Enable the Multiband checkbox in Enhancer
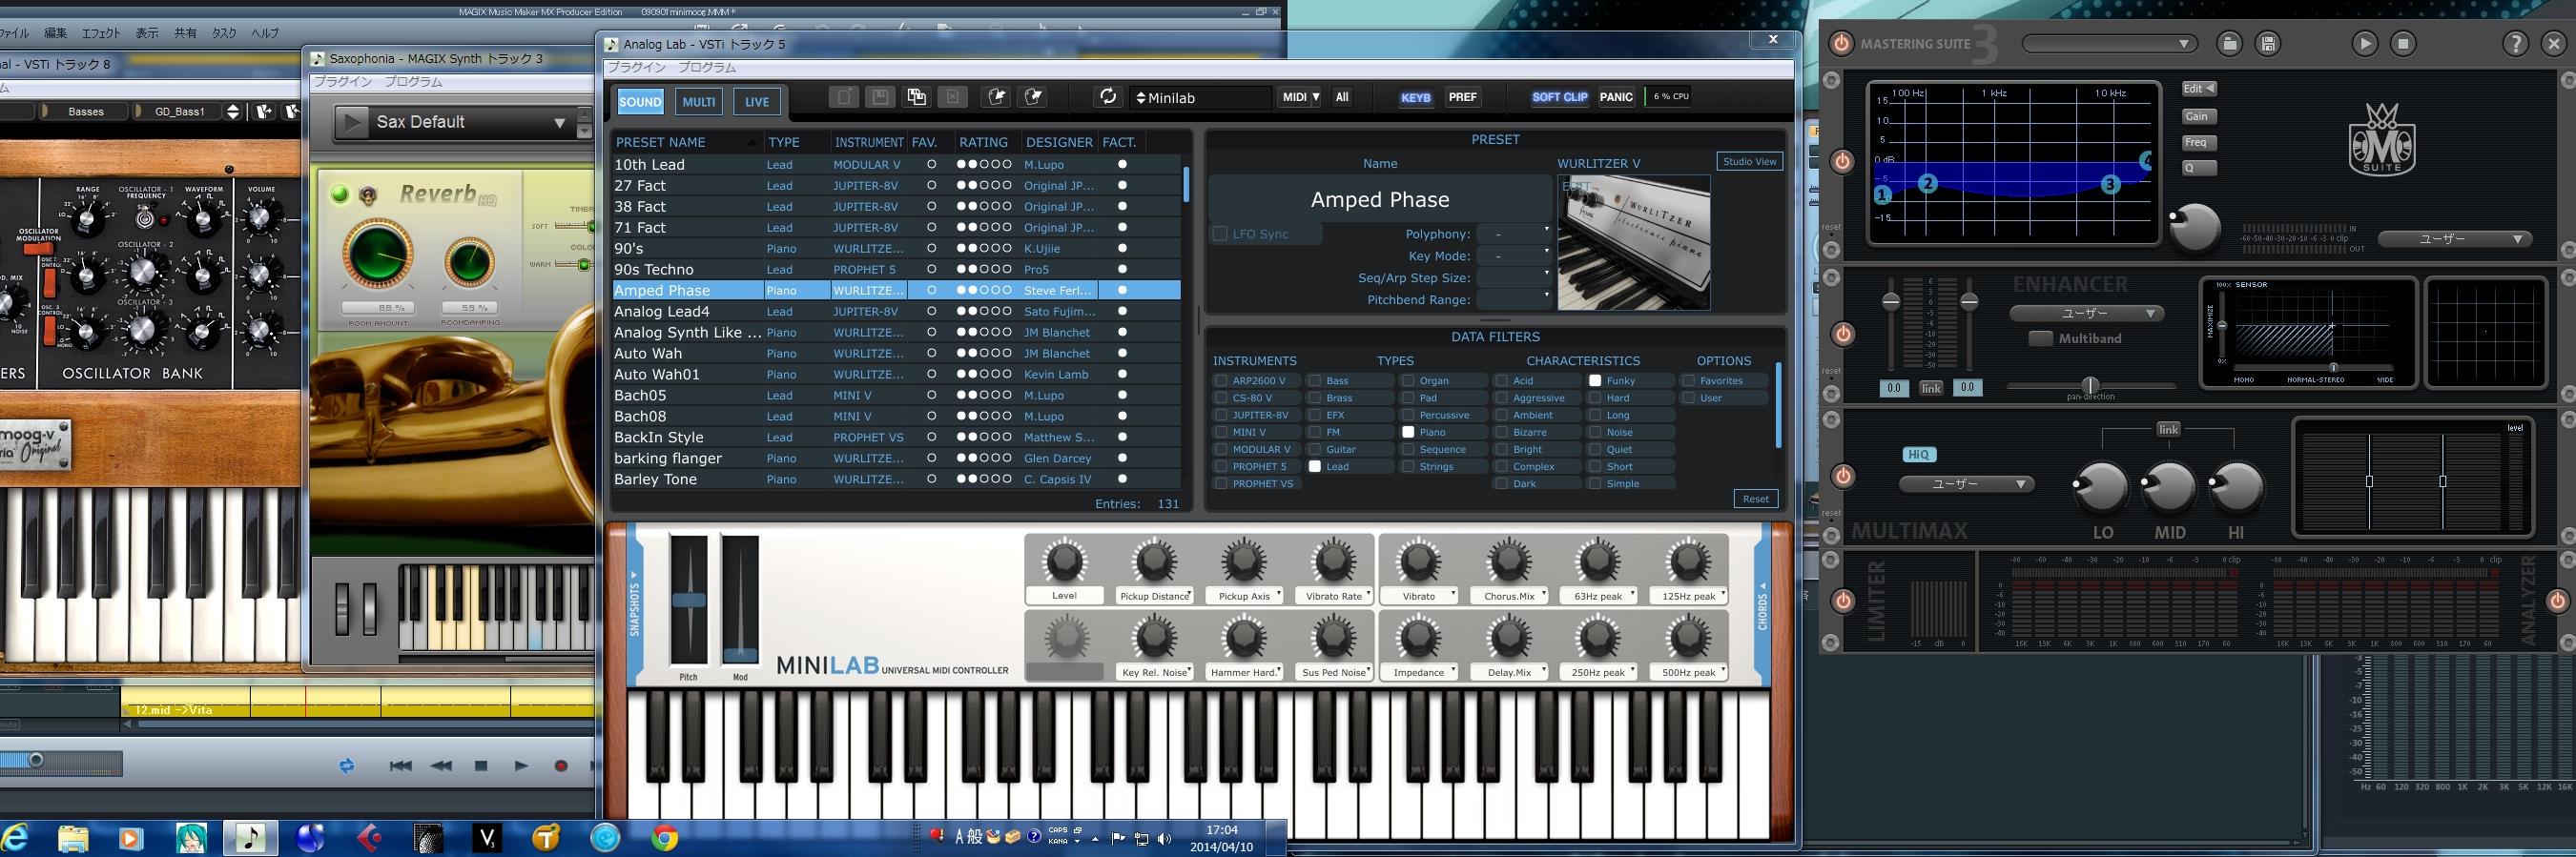The width and height of the screenshot is (2576, 857). [2040, 339]
